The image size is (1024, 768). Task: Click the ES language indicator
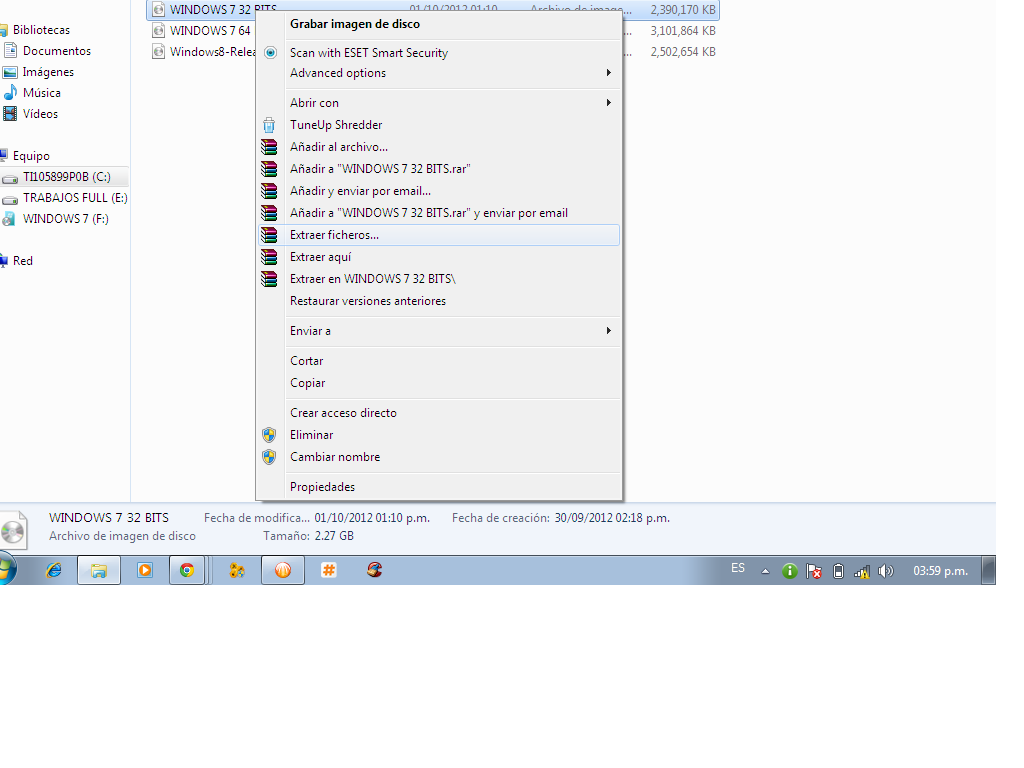[x=738, y=568]
